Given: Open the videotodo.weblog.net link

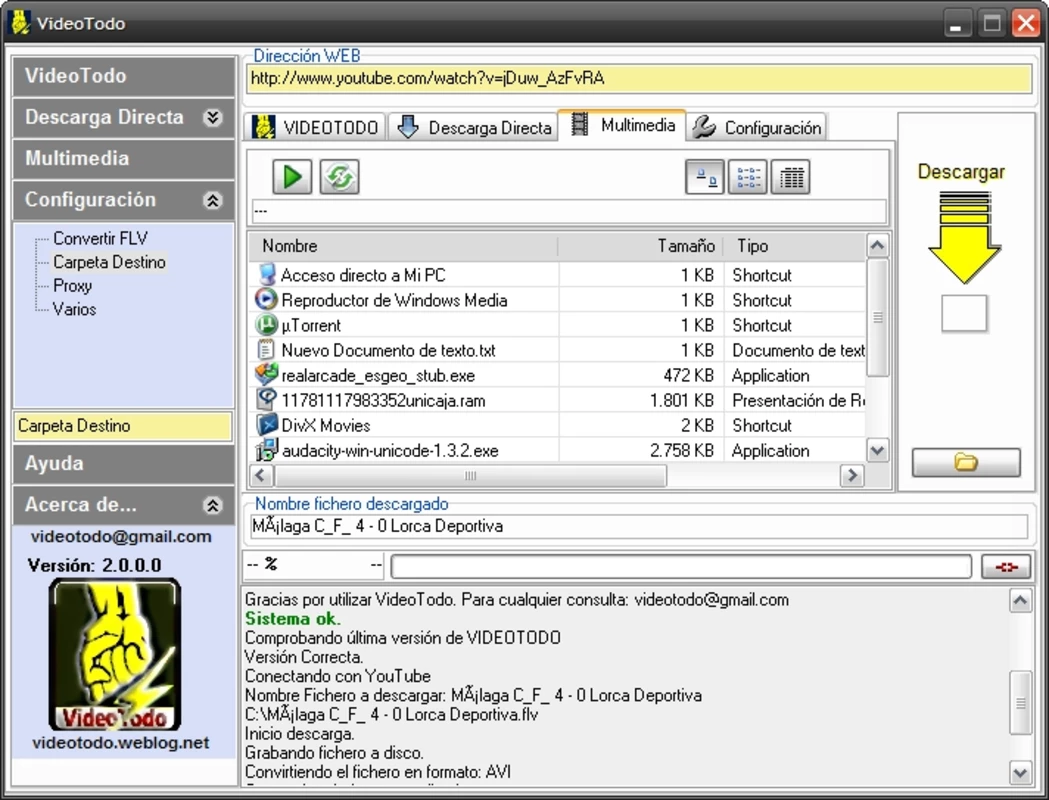Looking at the screenshot, I should click(x=120, y=742).
